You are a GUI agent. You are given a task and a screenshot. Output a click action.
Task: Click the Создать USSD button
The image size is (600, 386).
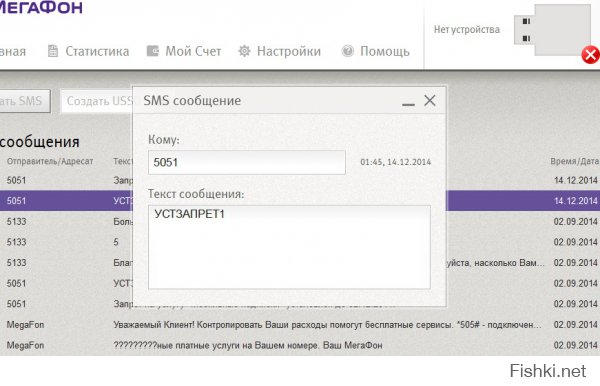click(97, 101)
